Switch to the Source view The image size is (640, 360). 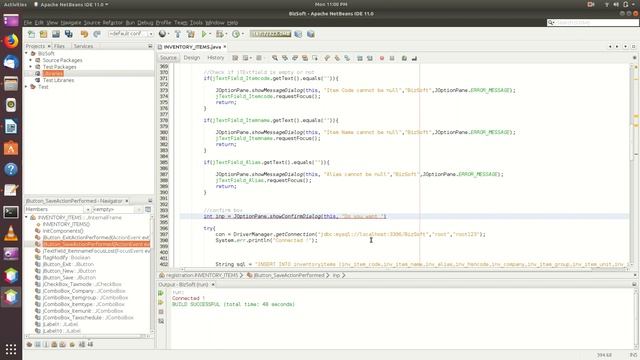pos(168,58)
